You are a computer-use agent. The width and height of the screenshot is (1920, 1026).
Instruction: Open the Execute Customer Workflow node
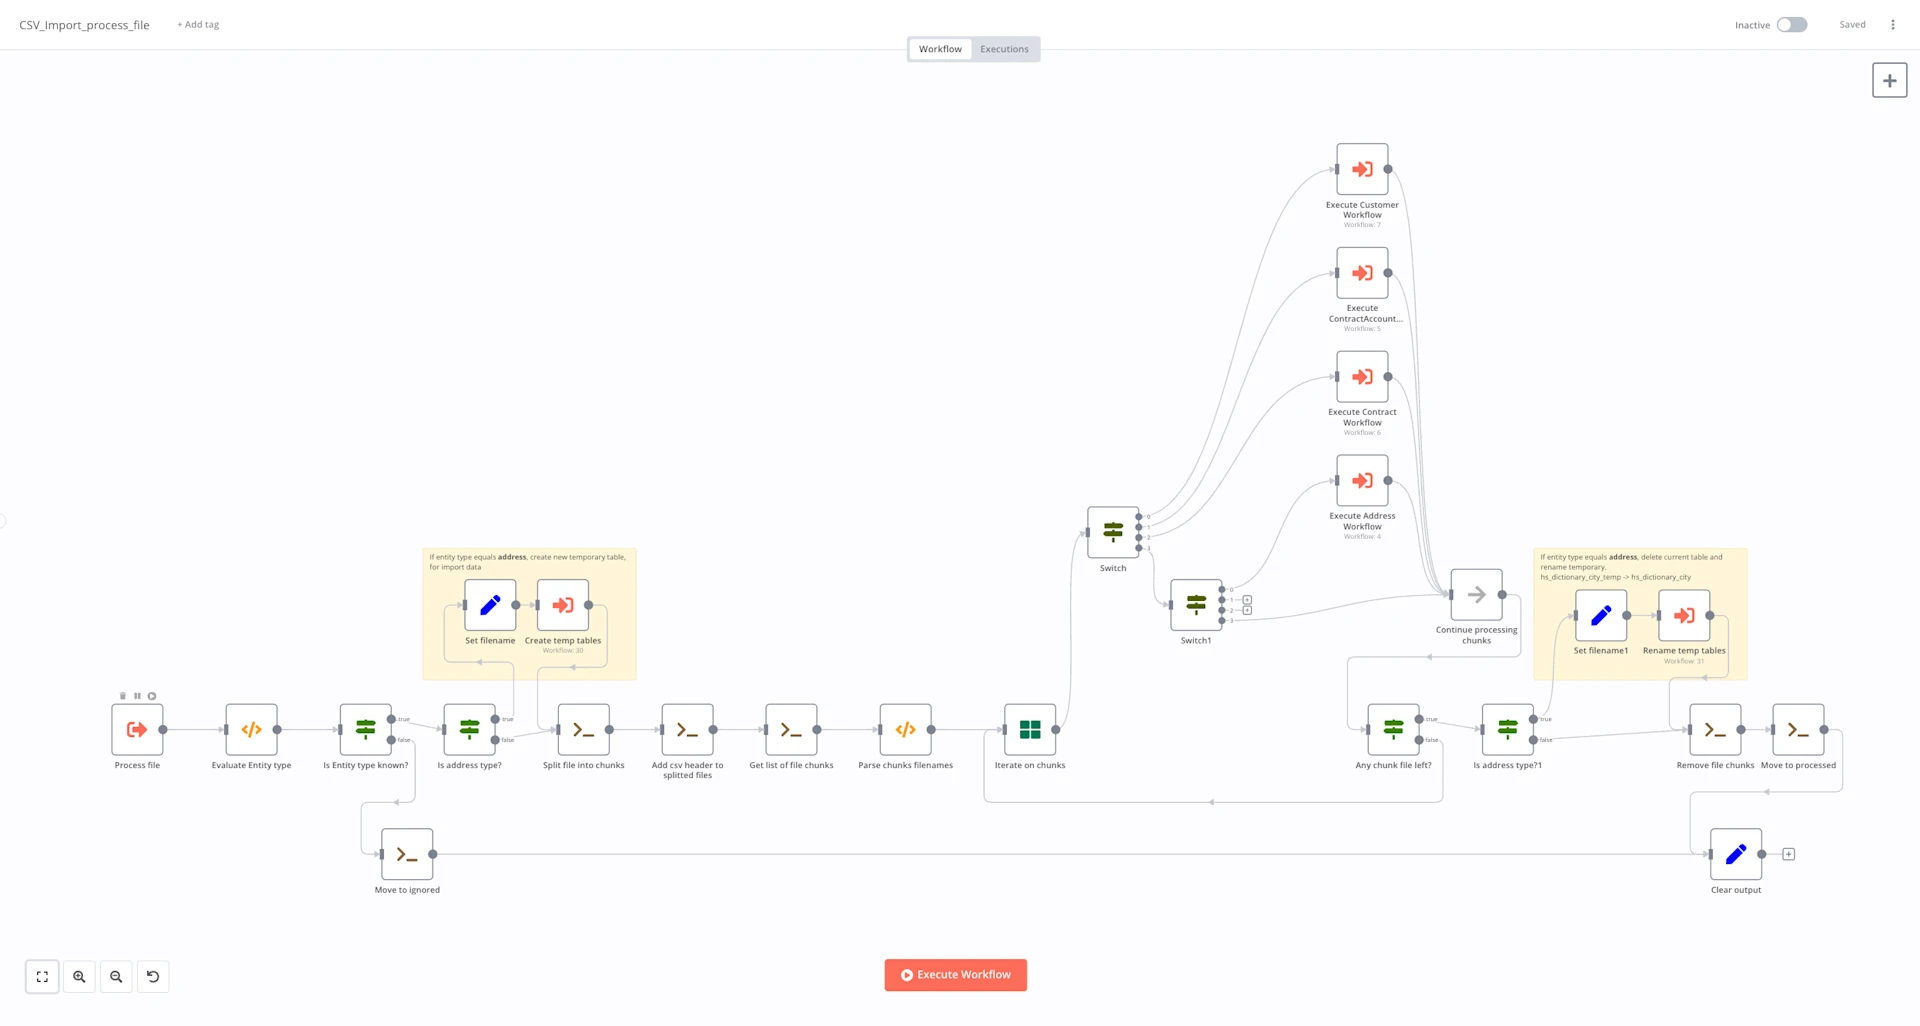[1361, 169]
